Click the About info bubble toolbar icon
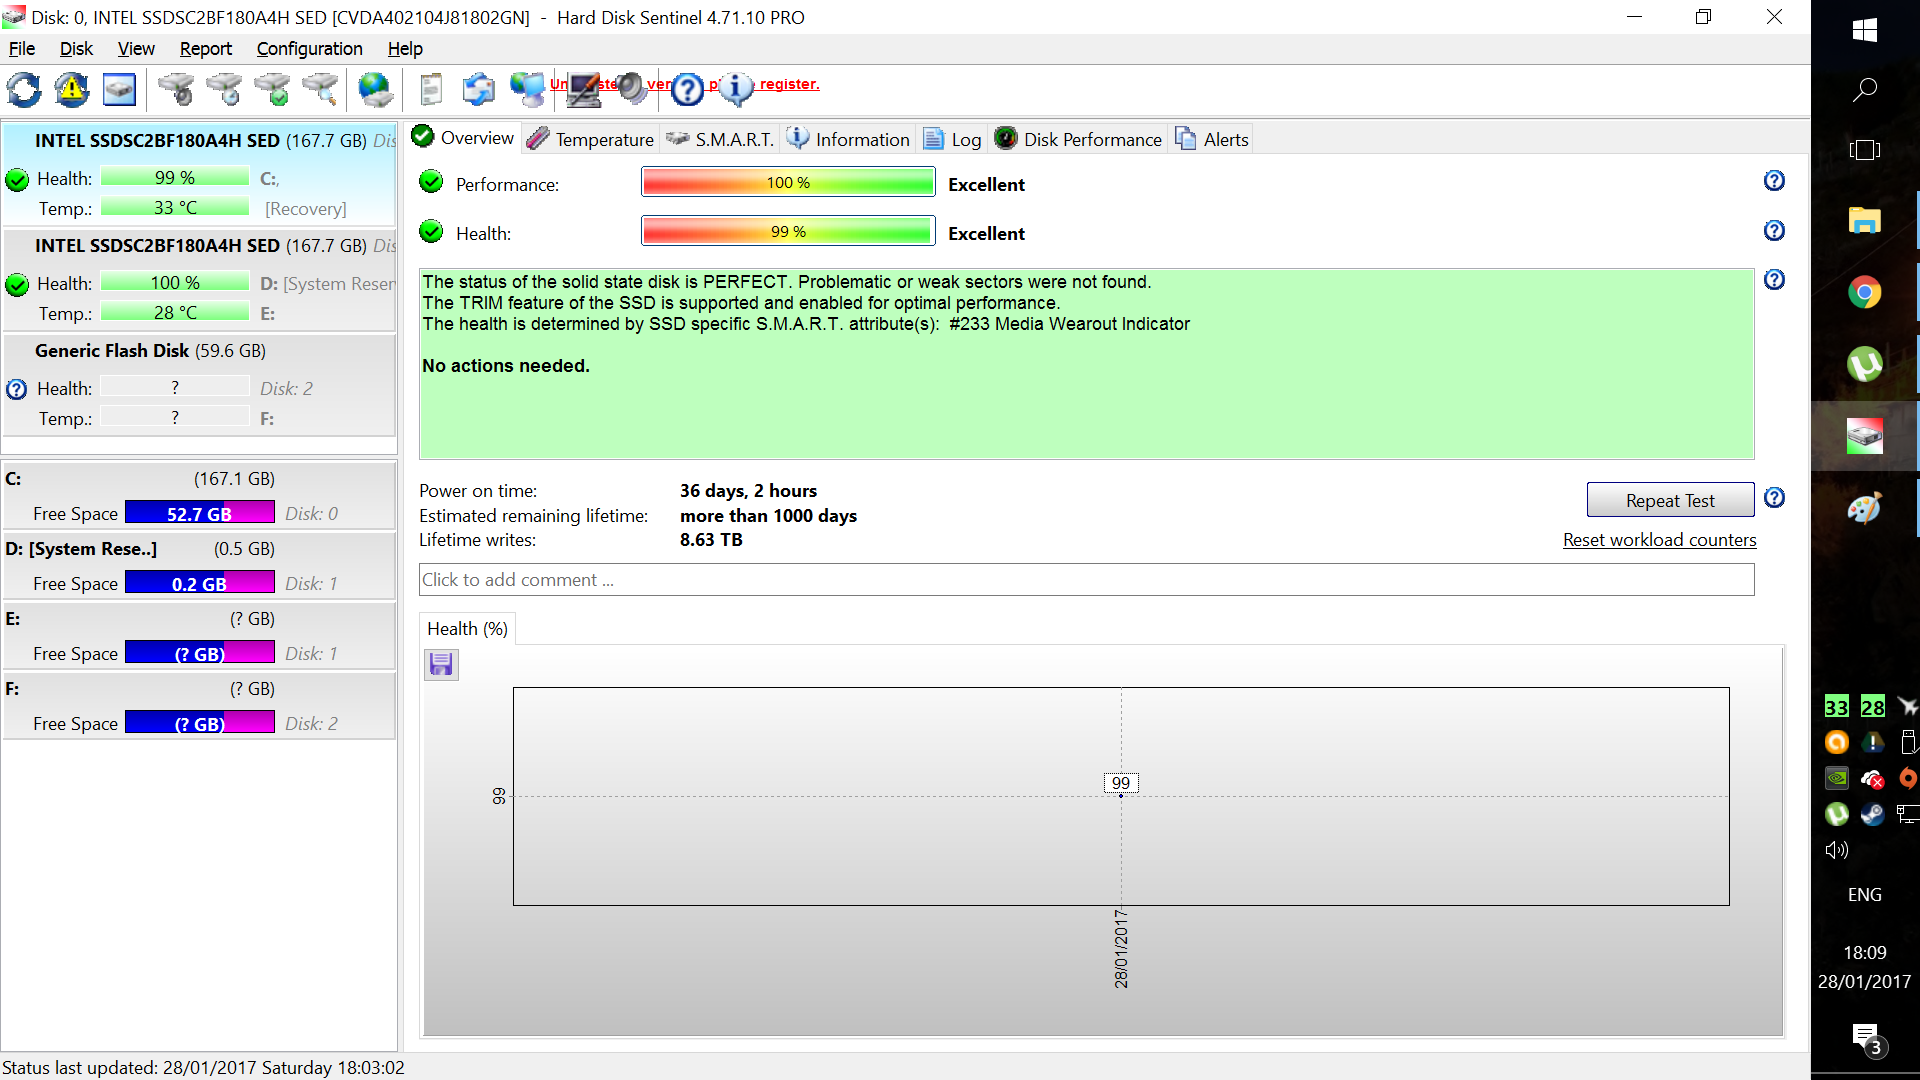This screenshot has width=1920, height=1080. 736,90
